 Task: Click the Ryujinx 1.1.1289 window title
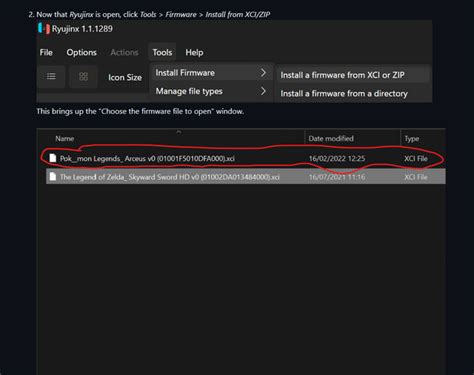tap(82, 29)
